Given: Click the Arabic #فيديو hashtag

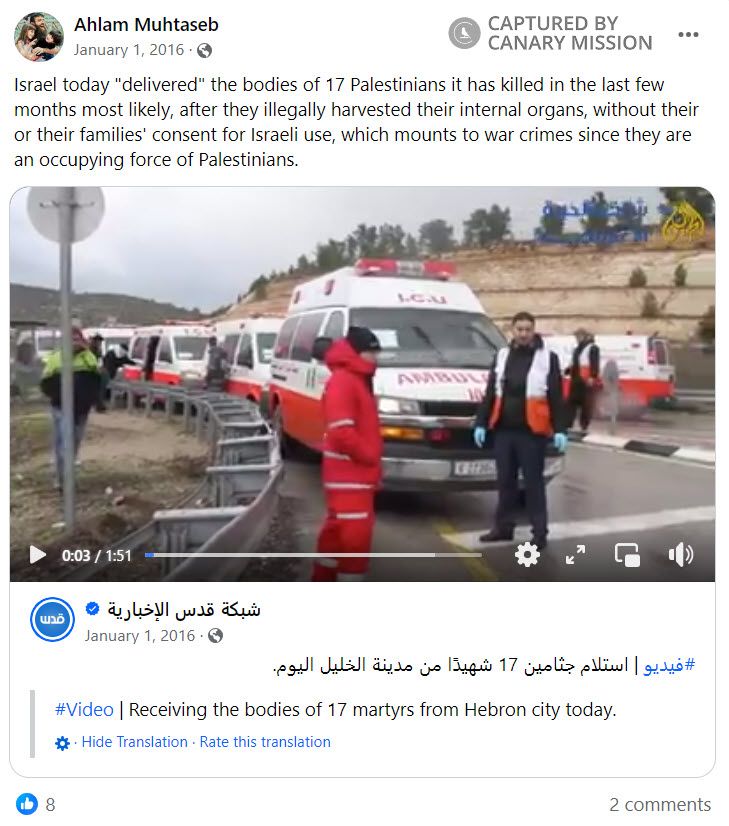Looking at the screenshot, I should (669, 665).
